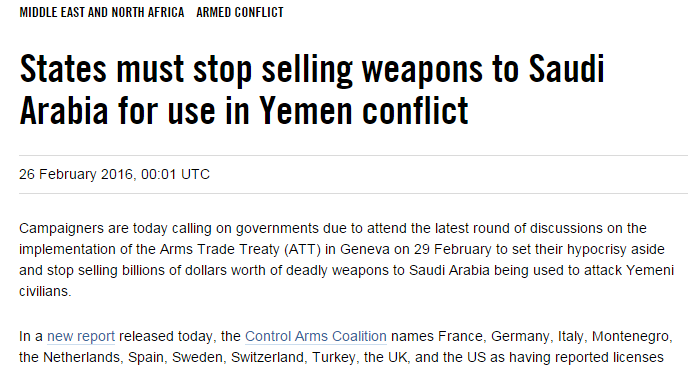This screenshot has width=694, height=369.
Task: Visit the Control Arms Coalition link
Action: (316, 337)
